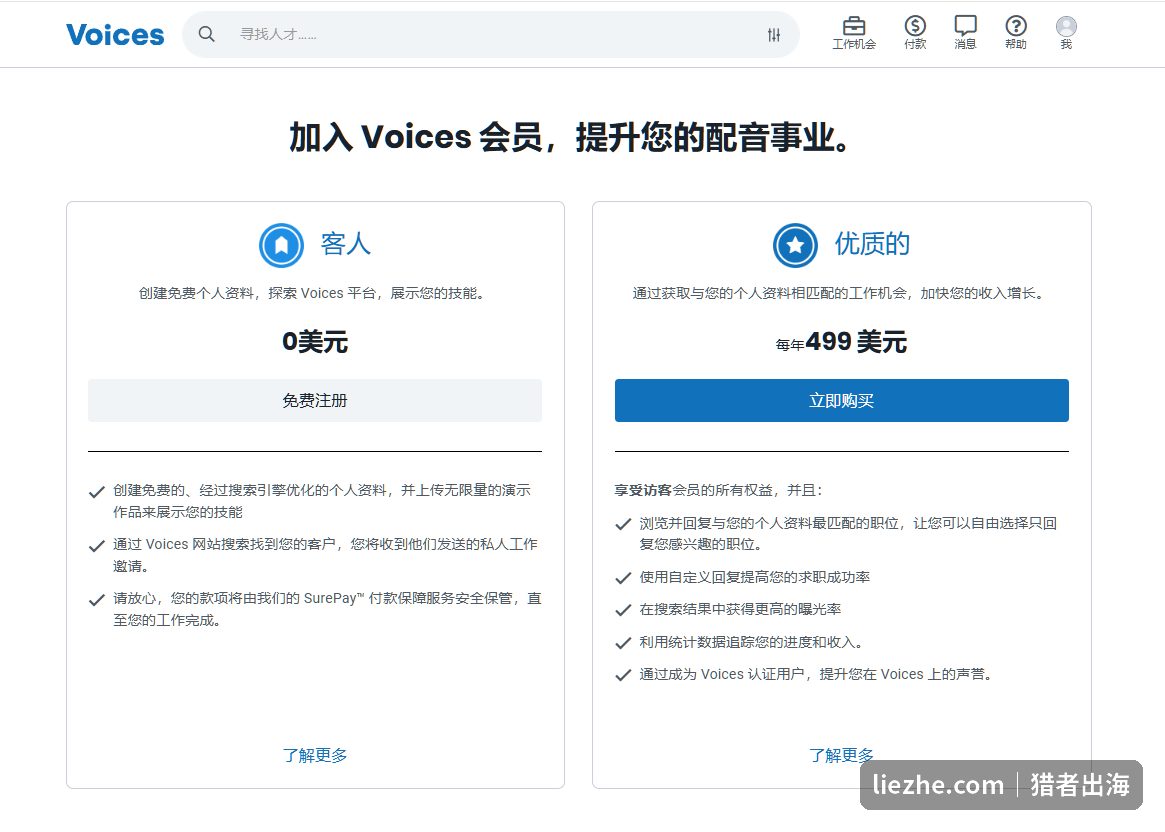Click the 优质的 plan title
Viewport: 1165px width, 832px height.
pyautogui.click(x=872, y=244)
